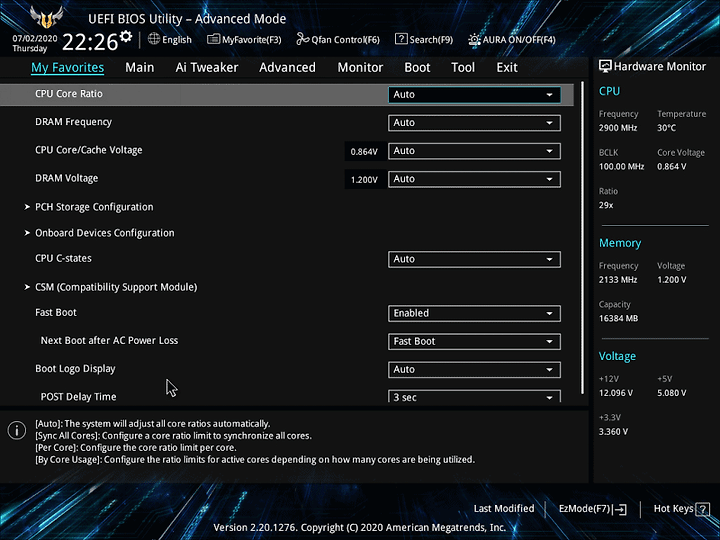
Task: Click the 29x ratio value
Action: (x=606, y=205)
